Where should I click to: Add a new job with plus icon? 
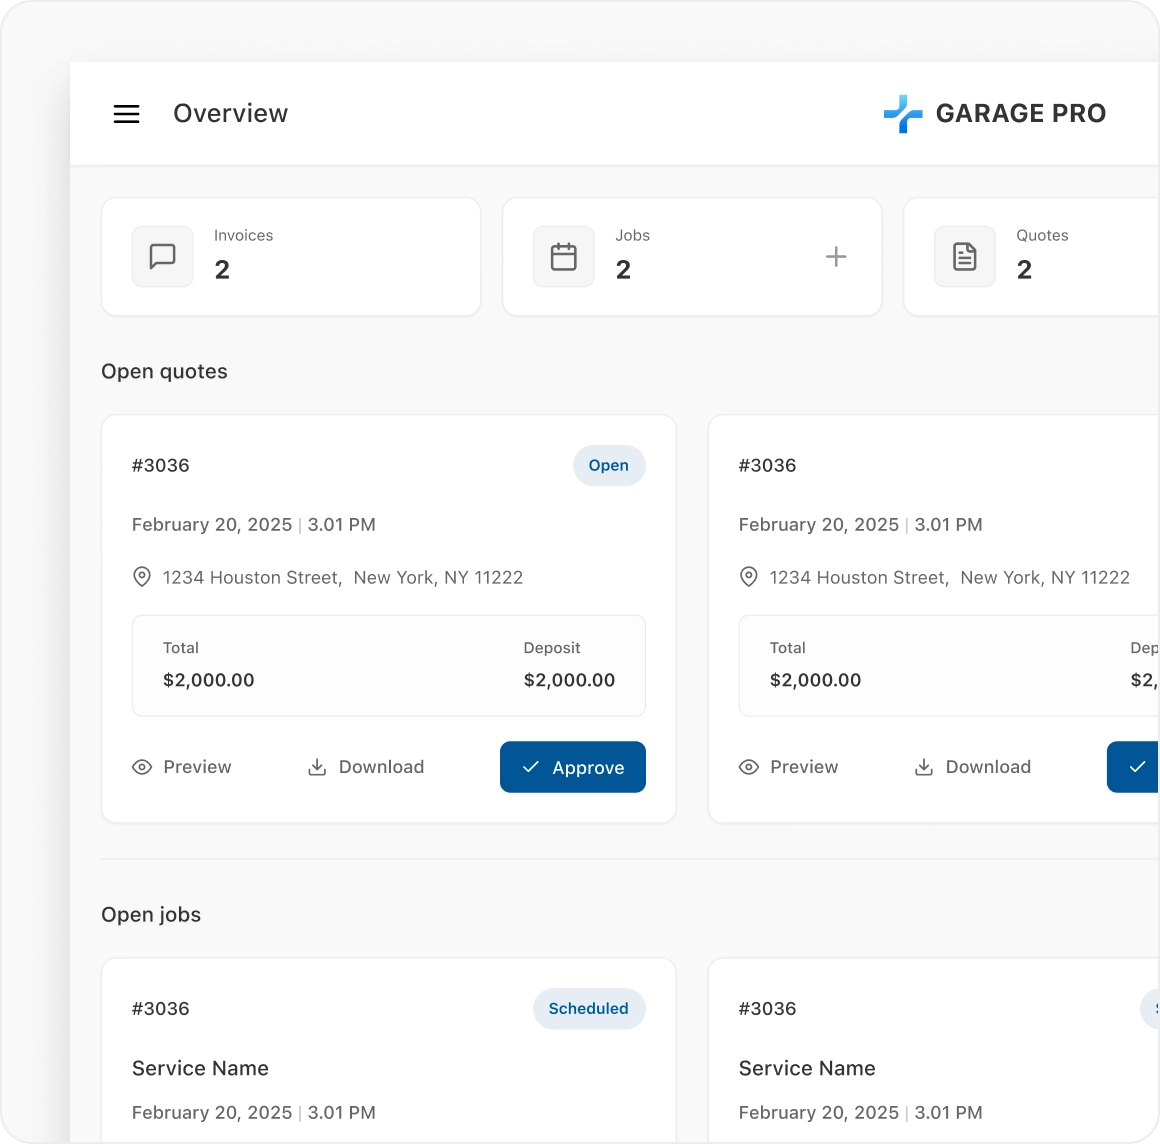coord(836,257)
